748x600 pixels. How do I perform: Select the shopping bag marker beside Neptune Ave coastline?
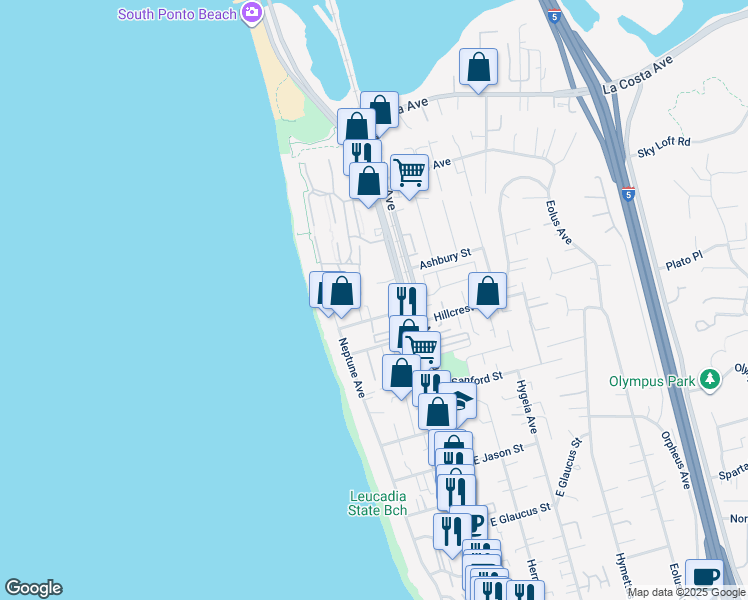click(342, 292)
